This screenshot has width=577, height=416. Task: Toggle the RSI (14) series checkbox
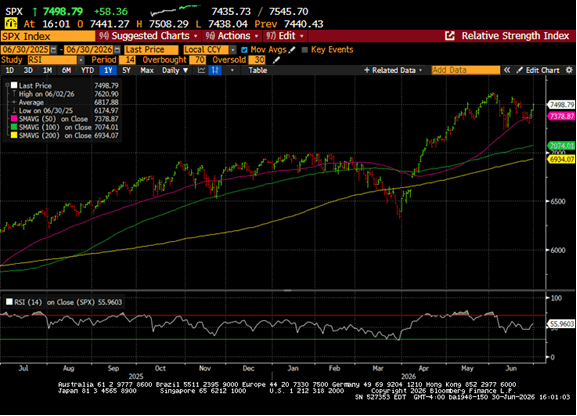[x=9, y=302]
